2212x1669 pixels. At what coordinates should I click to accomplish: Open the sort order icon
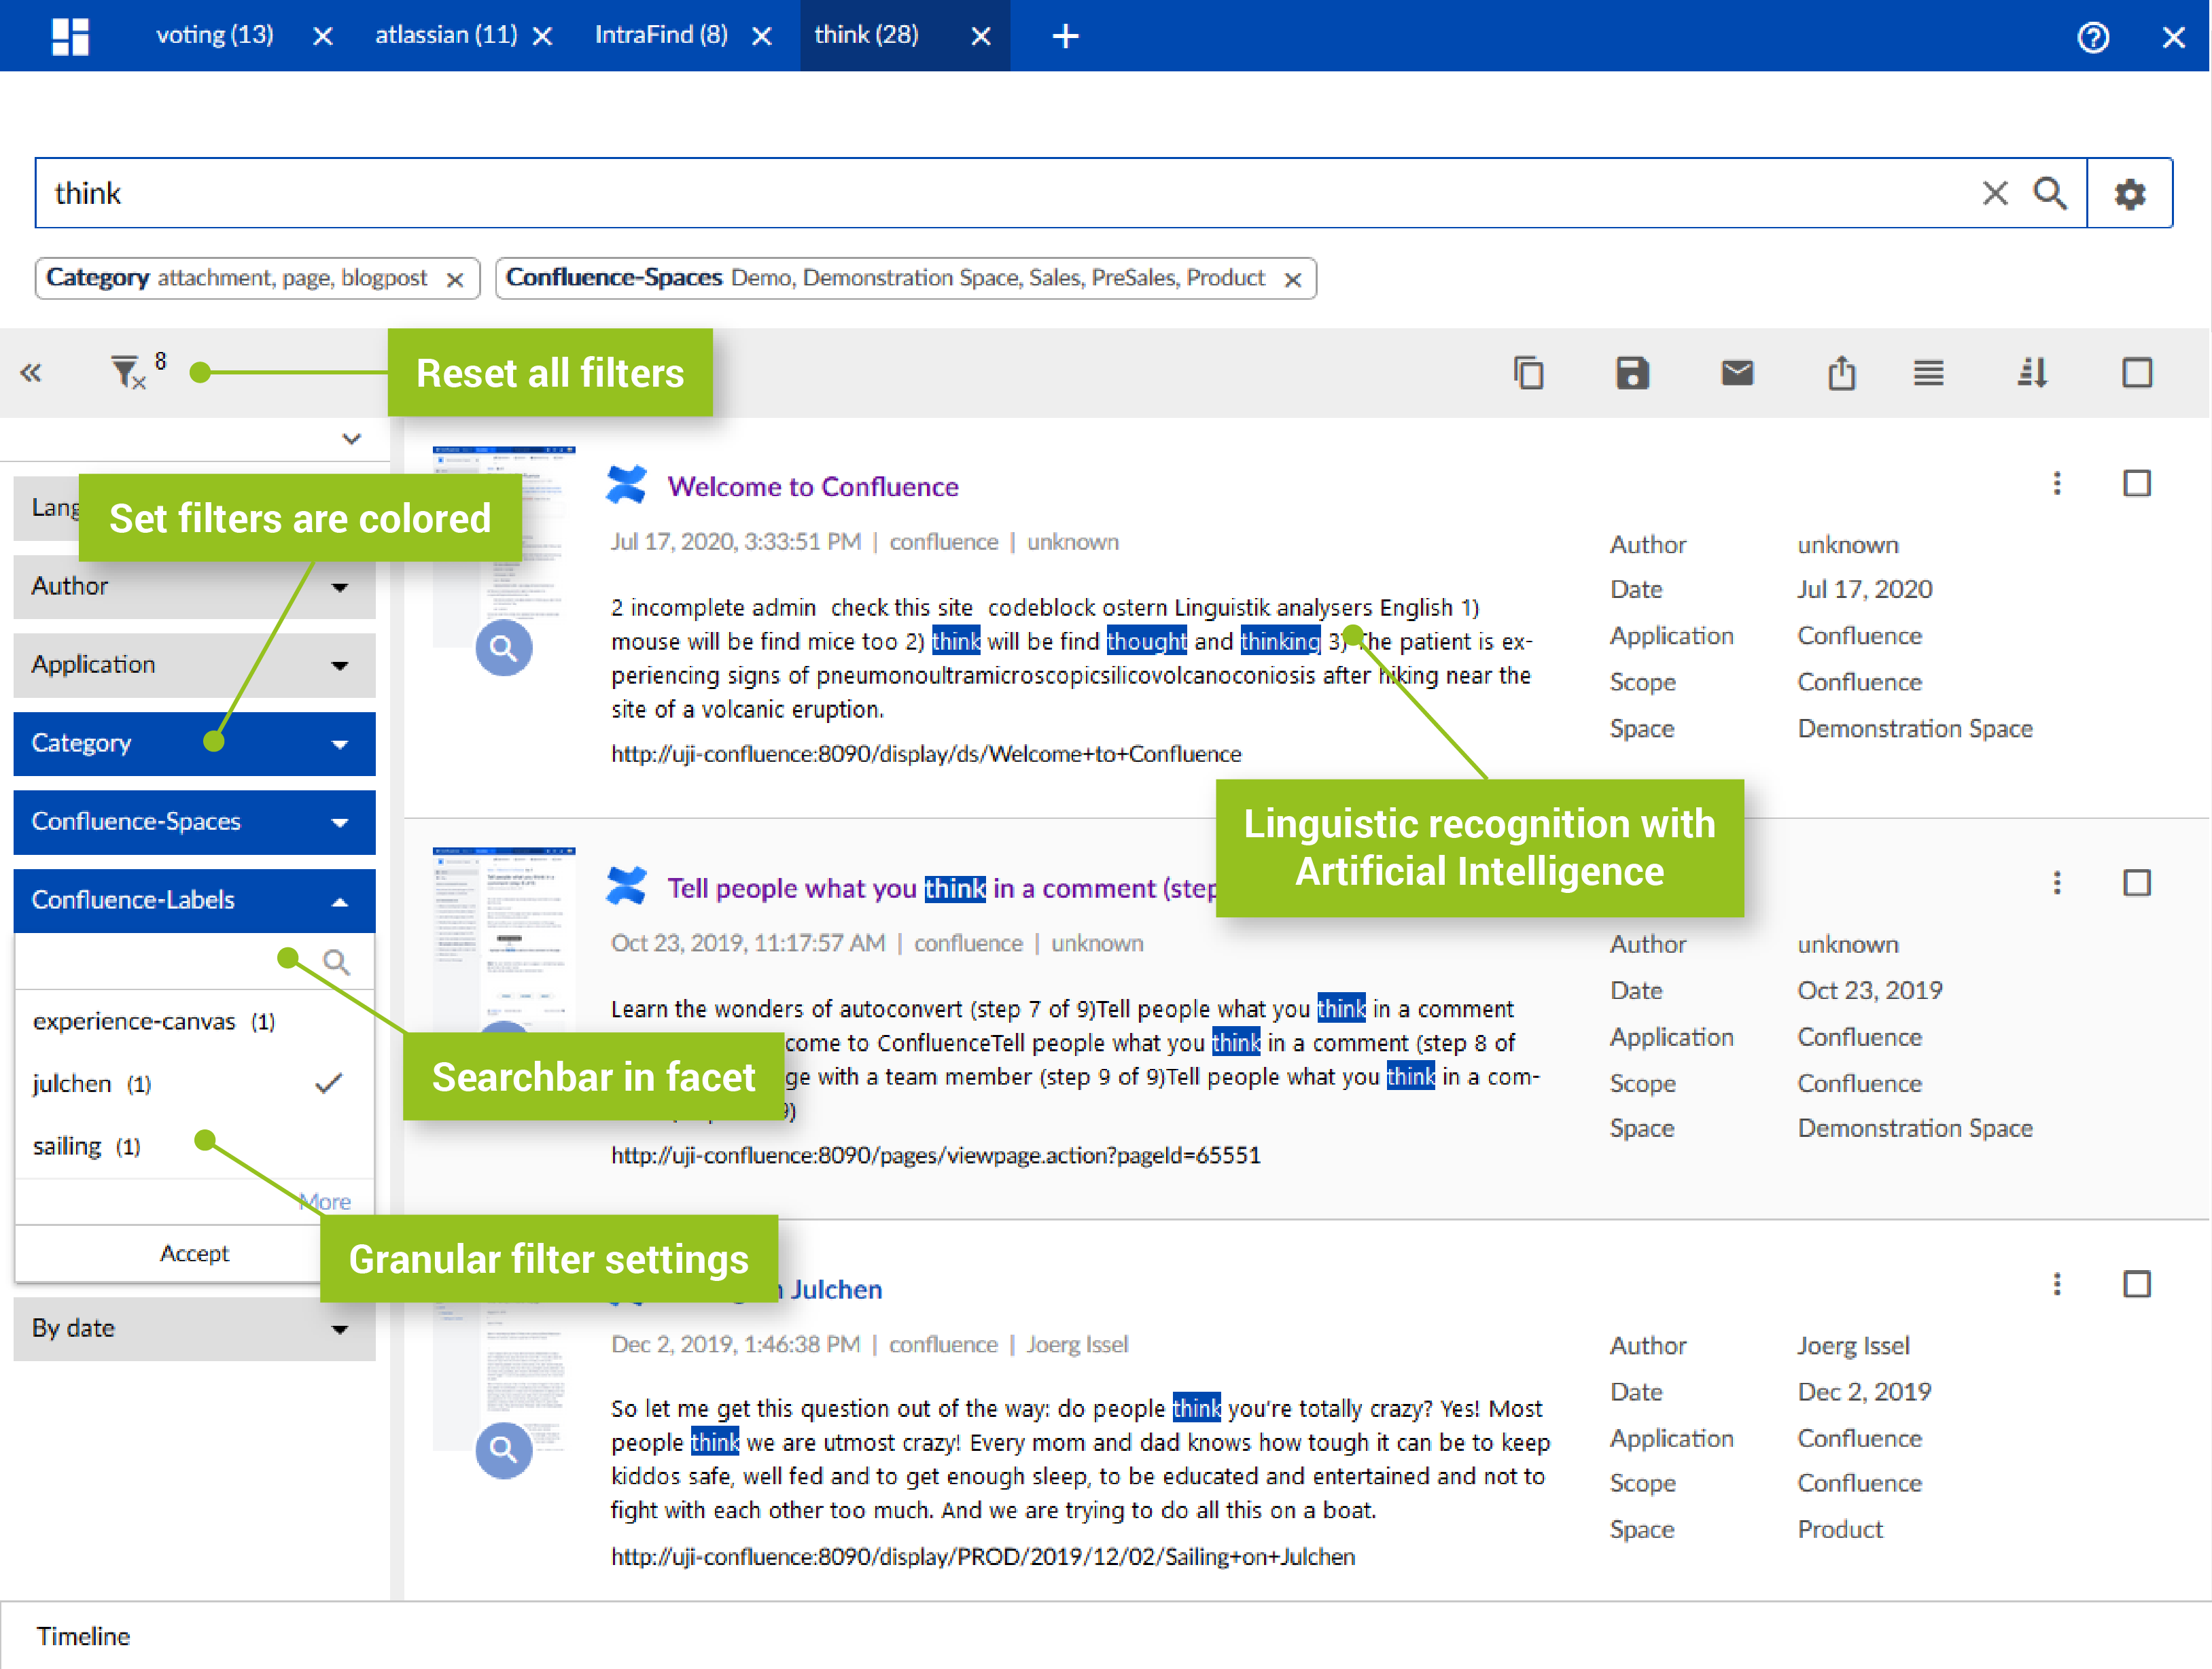[2033, 374]
